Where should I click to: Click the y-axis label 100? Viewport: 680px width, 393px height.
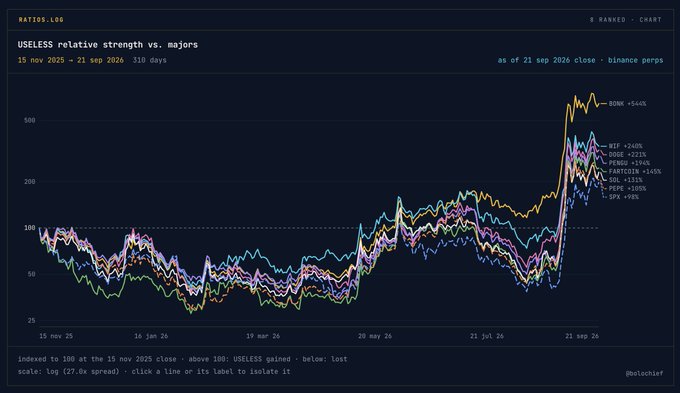pos(29,228)
